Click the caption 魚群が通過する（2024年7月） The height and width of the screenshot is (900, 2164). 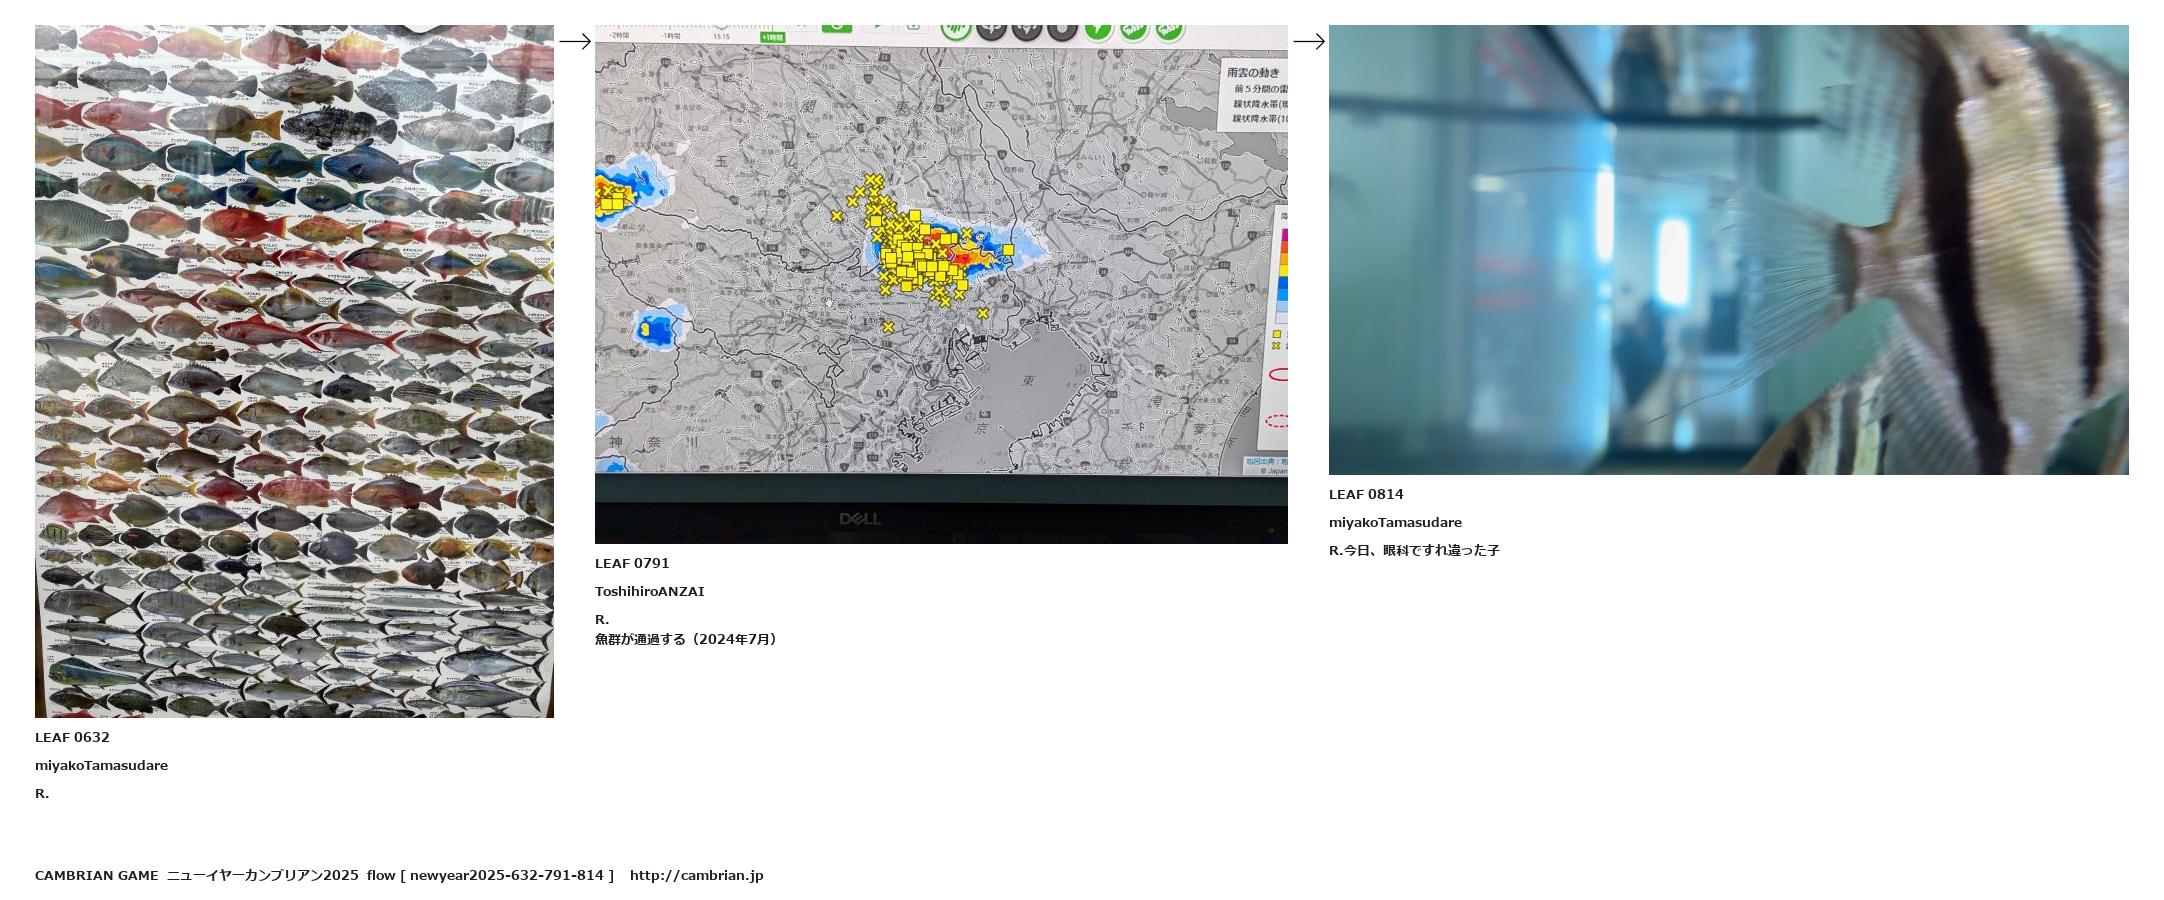686,639
